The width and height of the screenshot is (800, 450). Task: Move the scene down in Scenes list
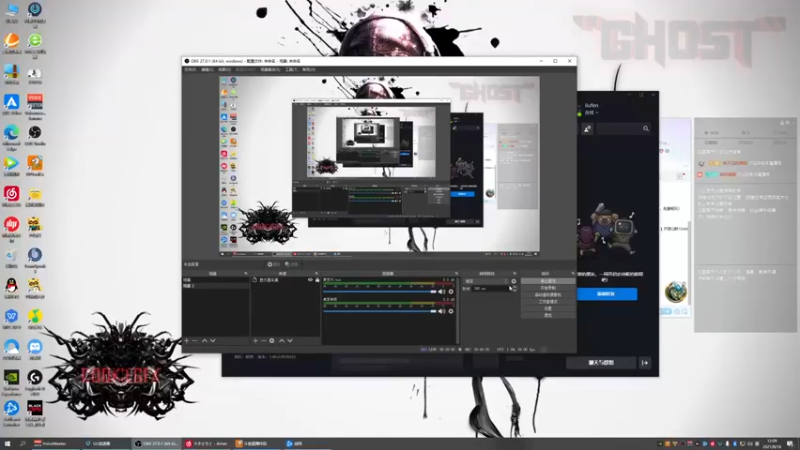pyautogui.click(x=213, y=340)
